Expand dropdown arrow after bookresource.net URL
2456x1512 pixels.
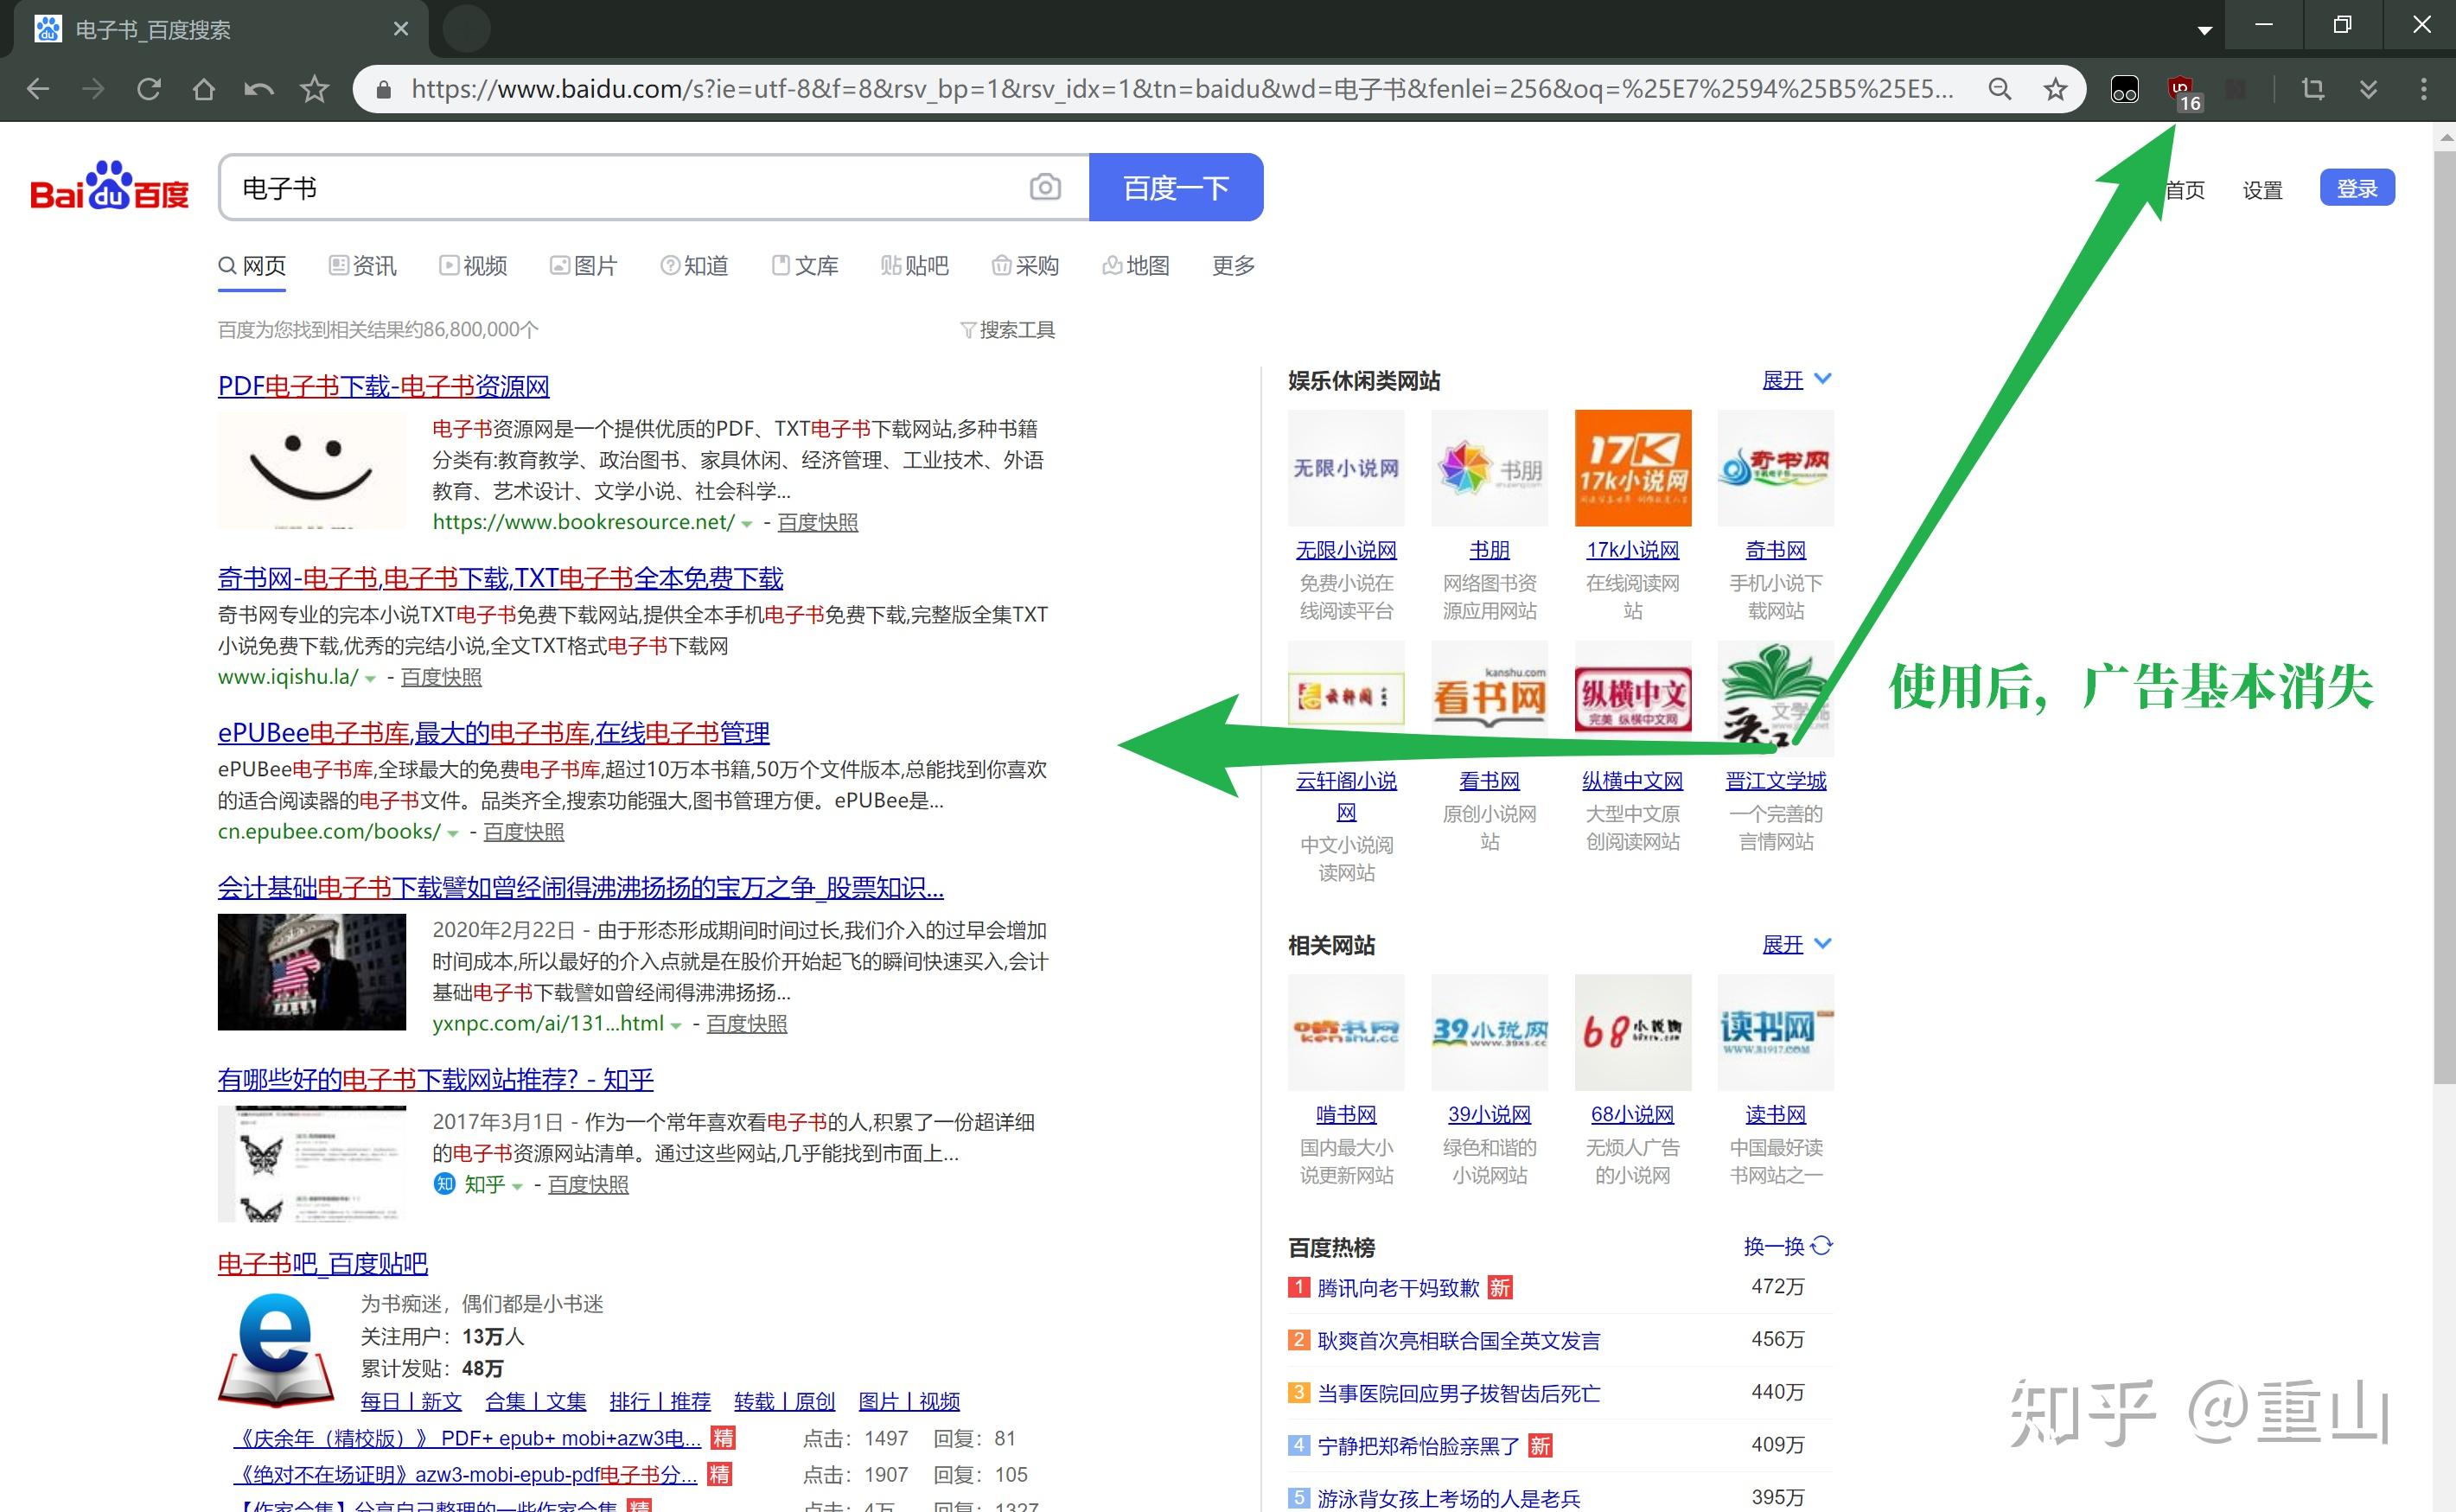(x=746, y=524)
